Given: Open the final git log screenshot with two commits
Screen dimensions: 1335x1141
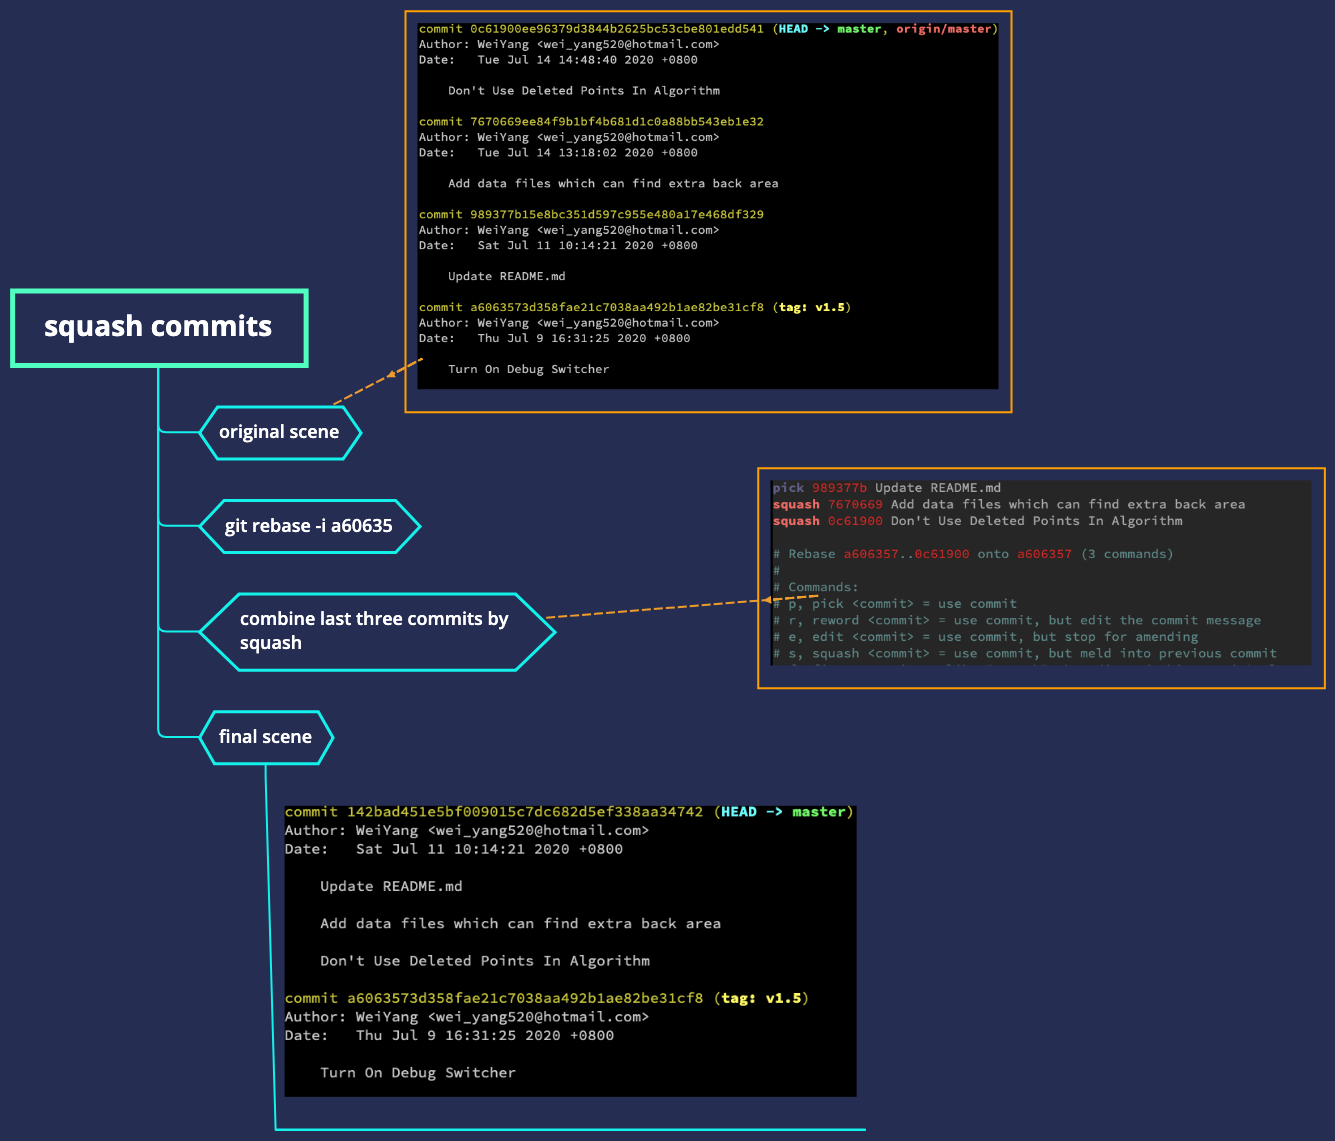Looking at the screenshot, I should [570, 949].
